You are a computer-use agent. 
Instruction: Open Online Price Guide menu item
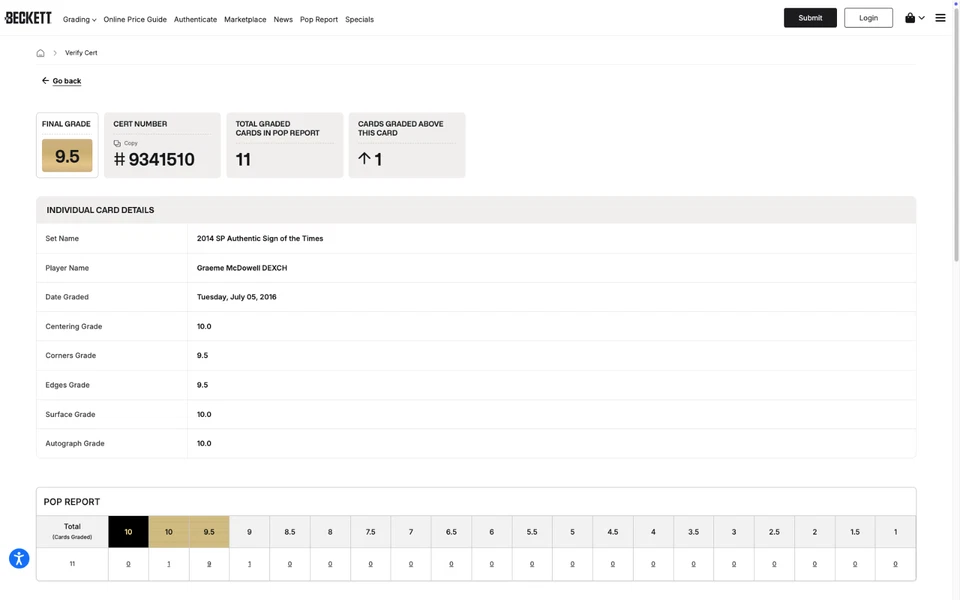coord(135,19)
